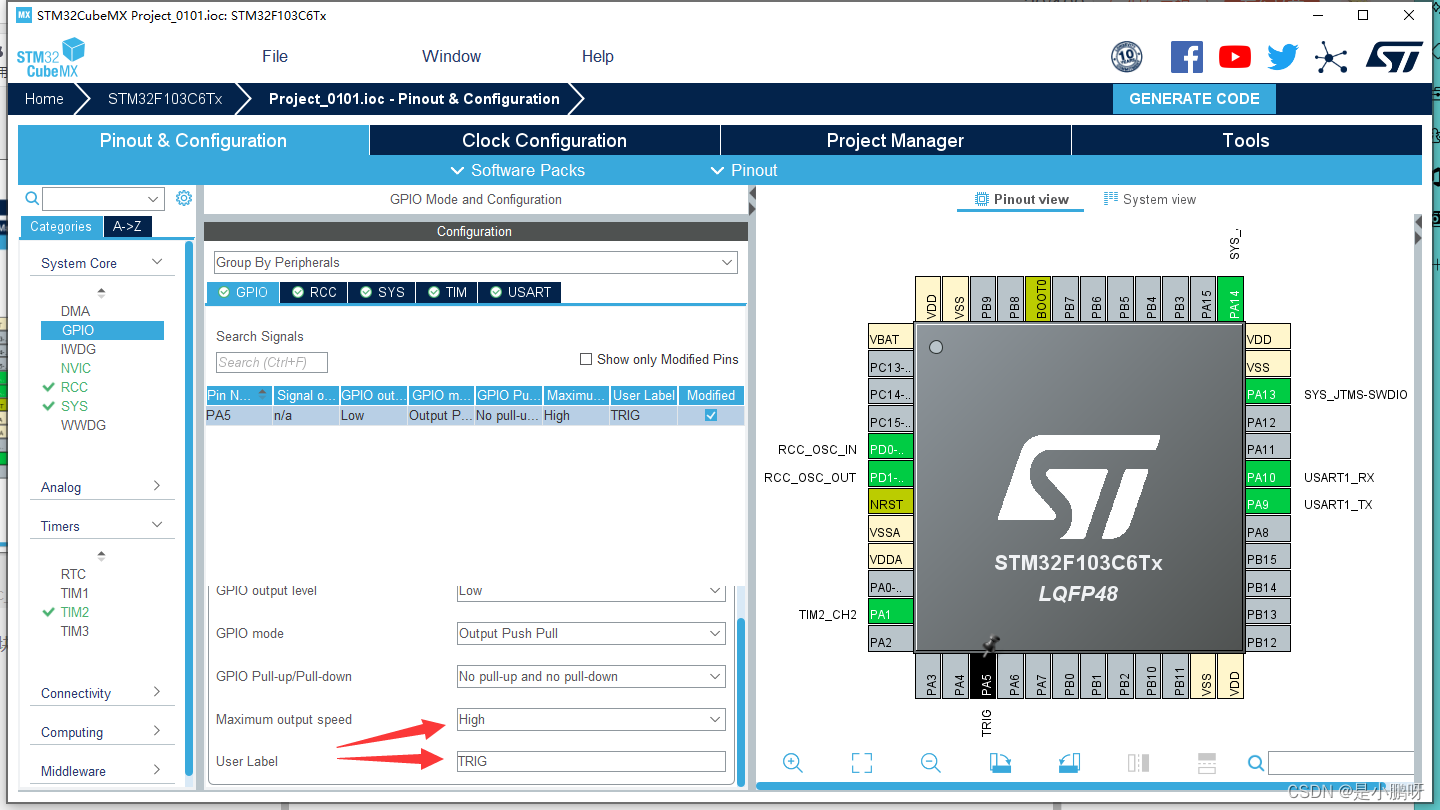Screen dimensions: 1440x810
Task: Go to Home breadcrumb
Action: [x=44, y=98]
